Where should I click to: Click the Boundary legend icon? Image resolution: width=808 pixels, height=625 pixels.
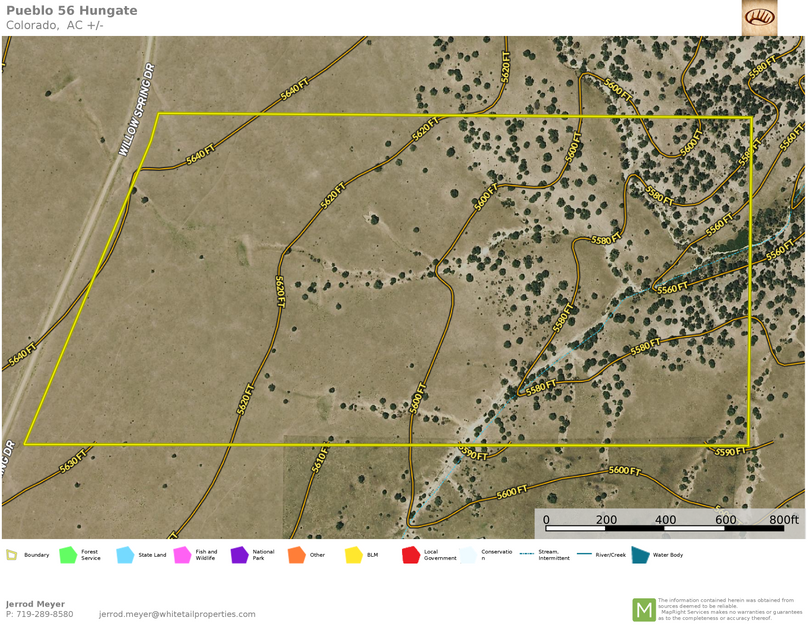11,554
